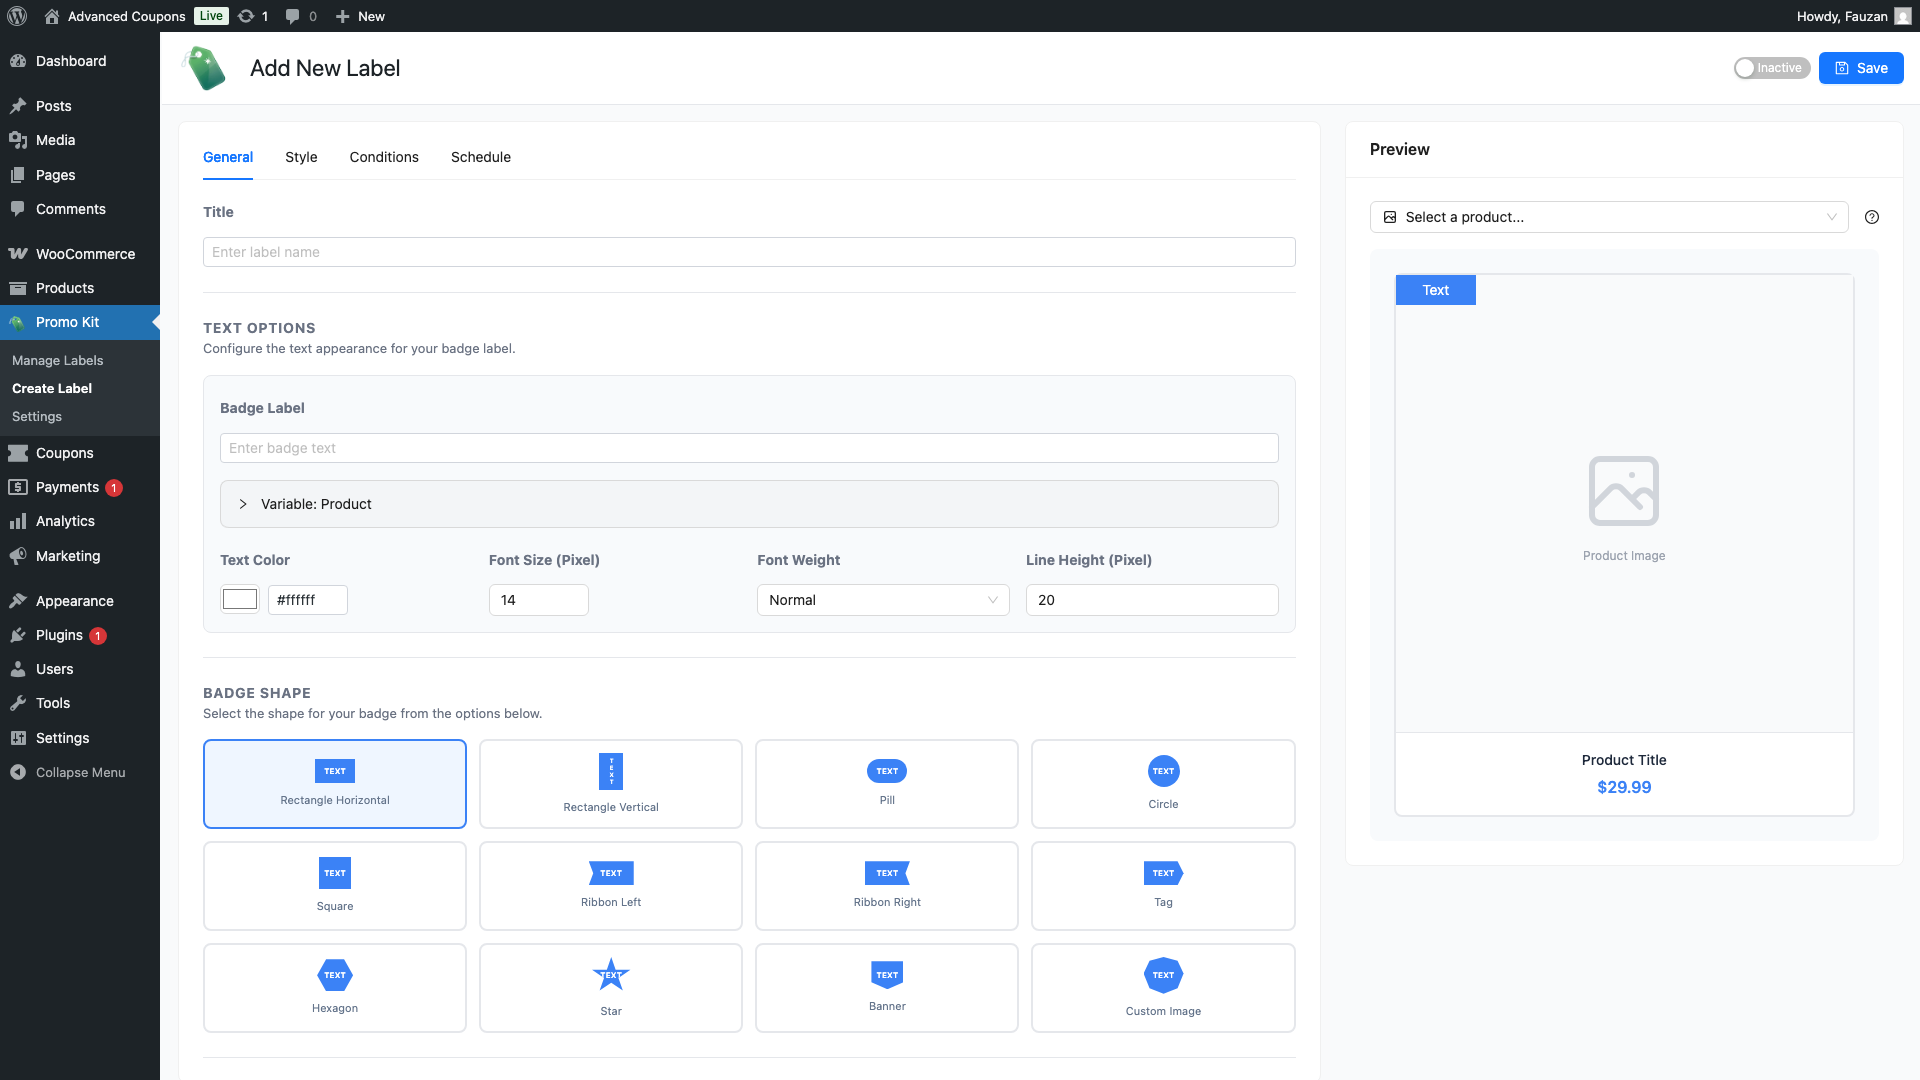Pick the Circle badge shape
Screen dimensions: 1920x1080
1162,784
